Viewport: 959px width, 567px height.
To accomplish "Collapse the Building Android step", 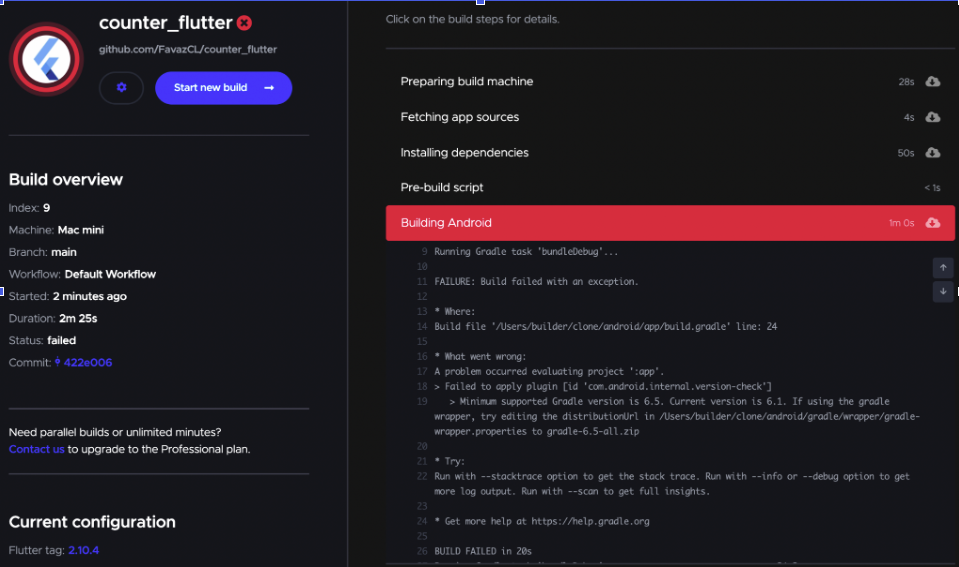I will tap(670, 223).
